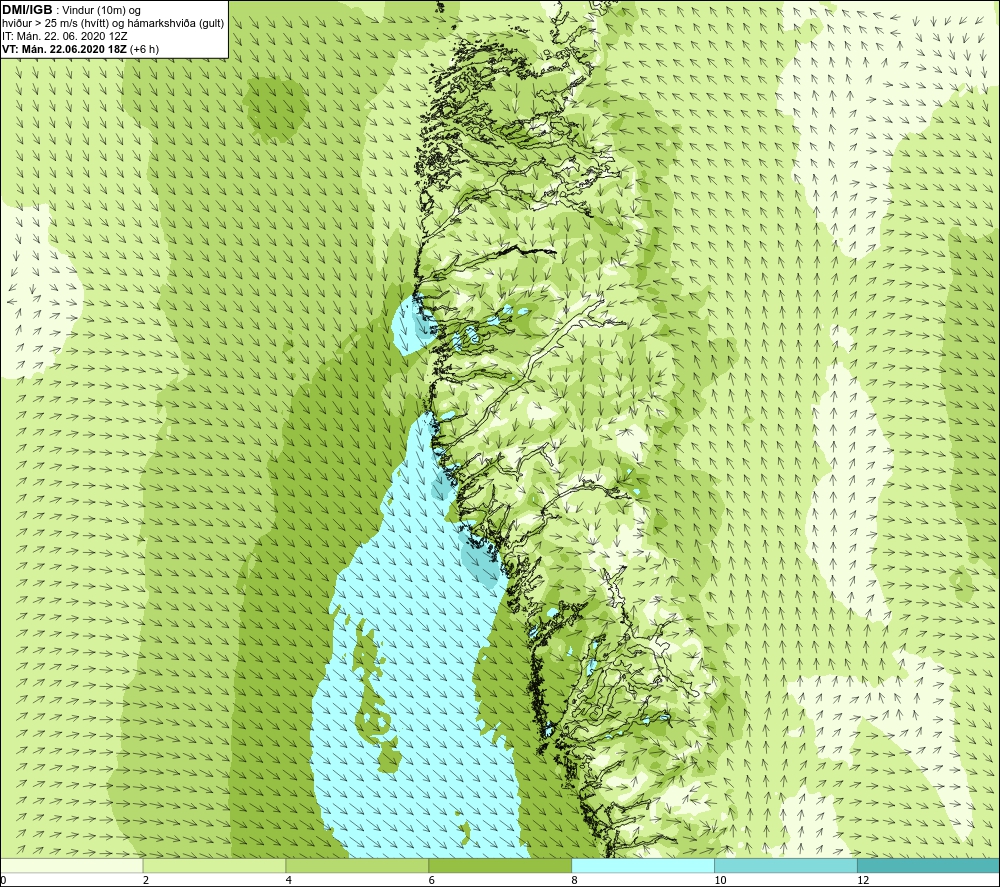Select the 8–10 m/s light cyan swatch
This screenshot has width=1000, height=887.
pyautogui.click(x=643, y=865)
